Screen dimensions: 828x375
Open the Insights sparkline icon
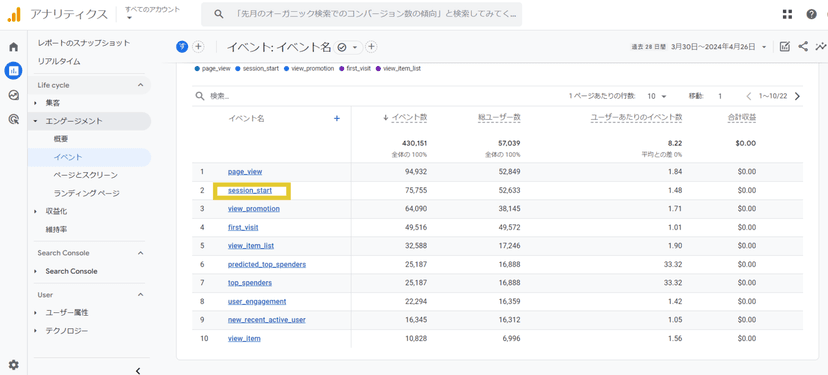tap(821, 47)
